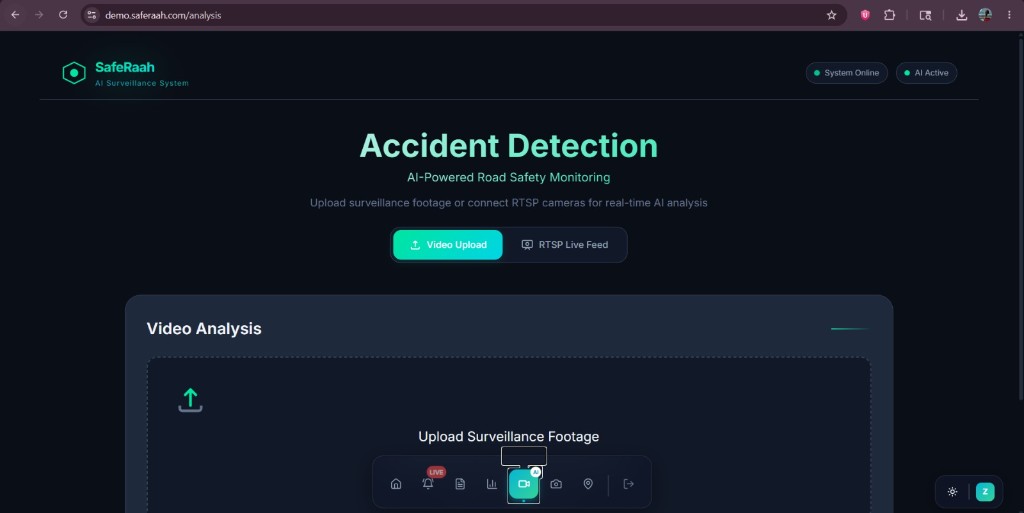Click AI-Powered Road Safety Monitoring subtitle
Image resolution: width=1024 pixels, height=513 pixels.
(x=509, y=177)
